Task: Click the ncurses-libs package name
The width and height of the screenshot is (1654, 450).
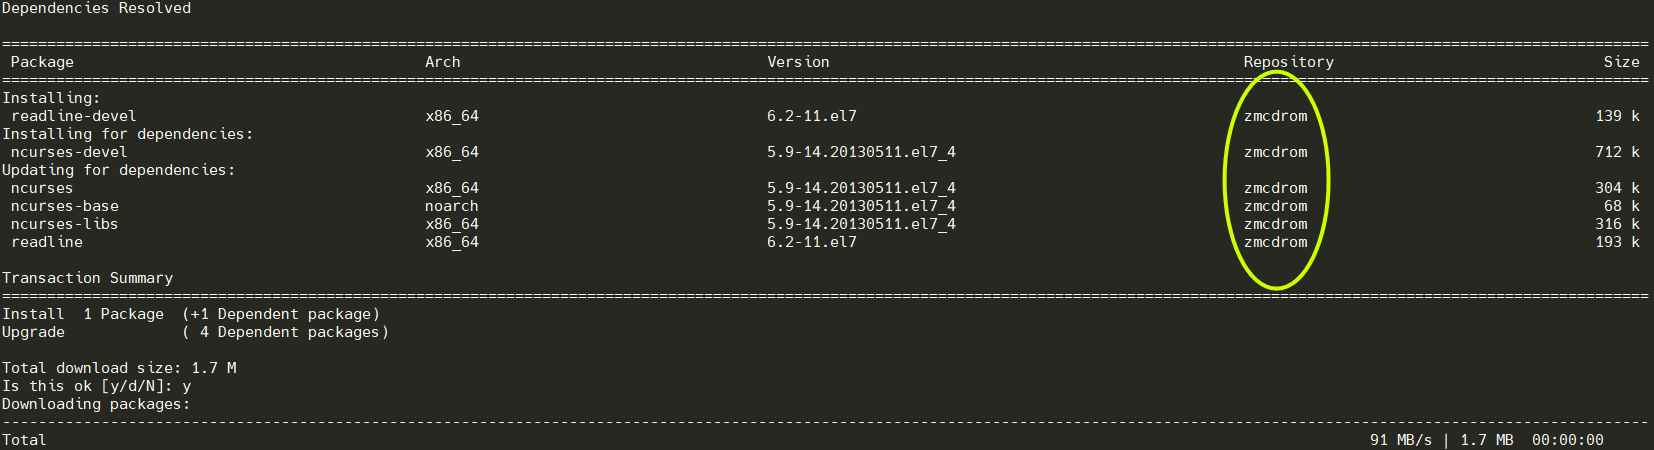Action: click(x=65, y=224)
